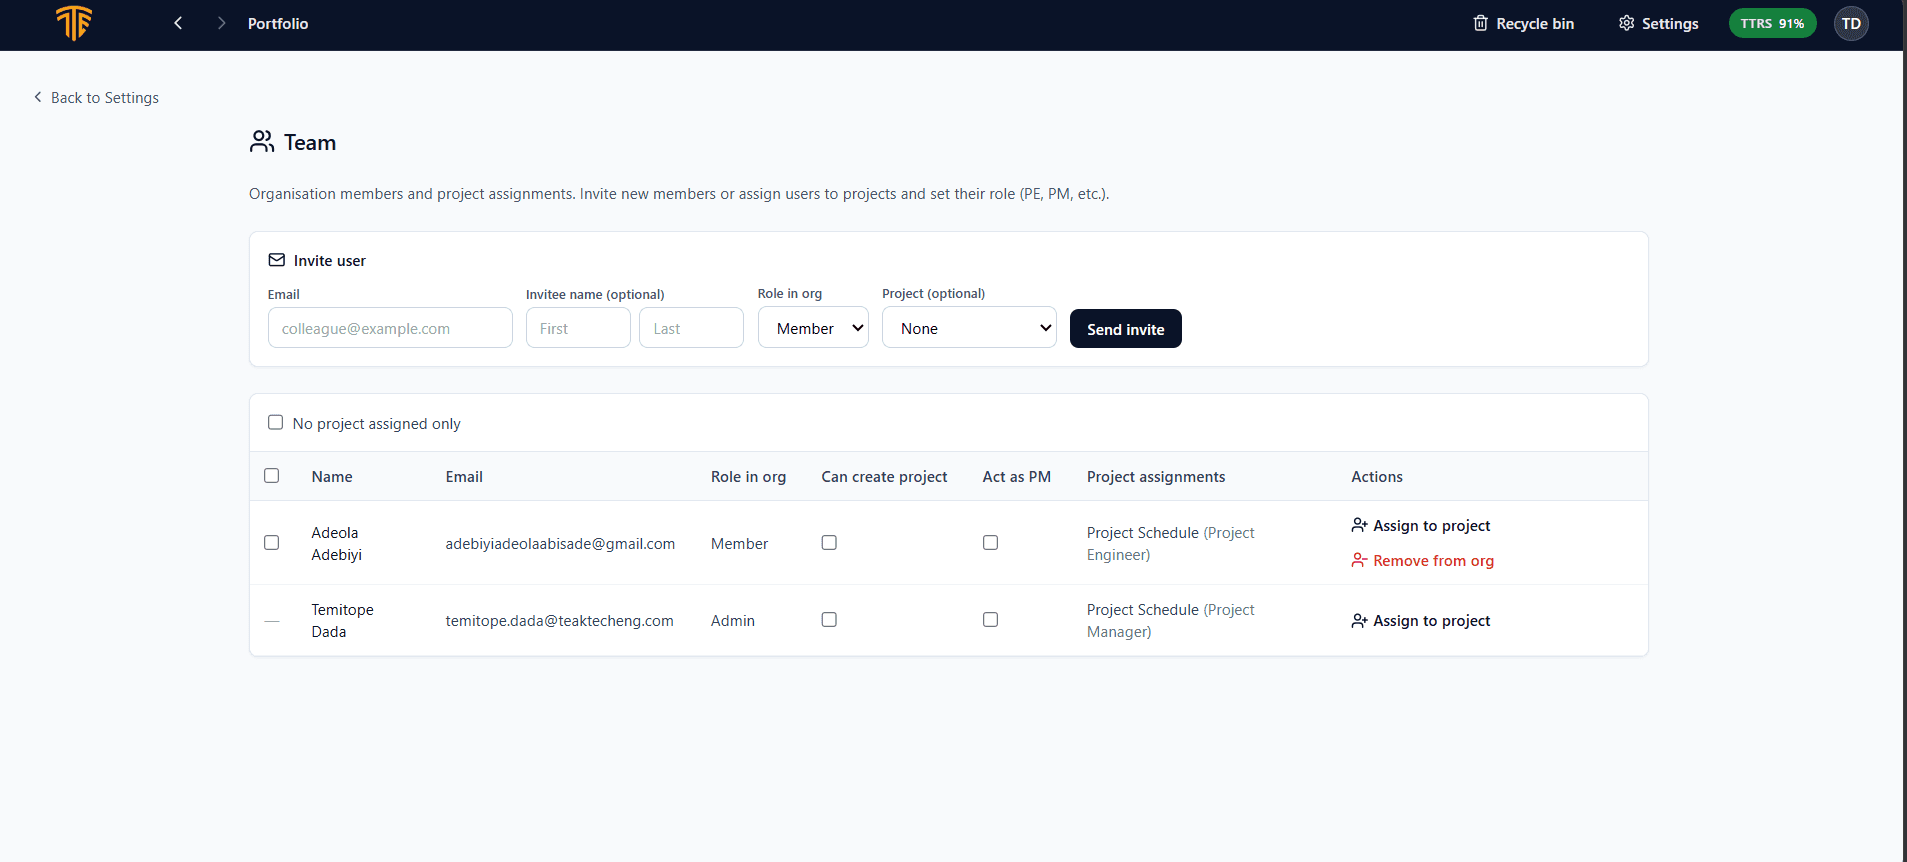Focus the Email input field
1907x862 pixels.
pyautogui.click(x=390, y=328)
